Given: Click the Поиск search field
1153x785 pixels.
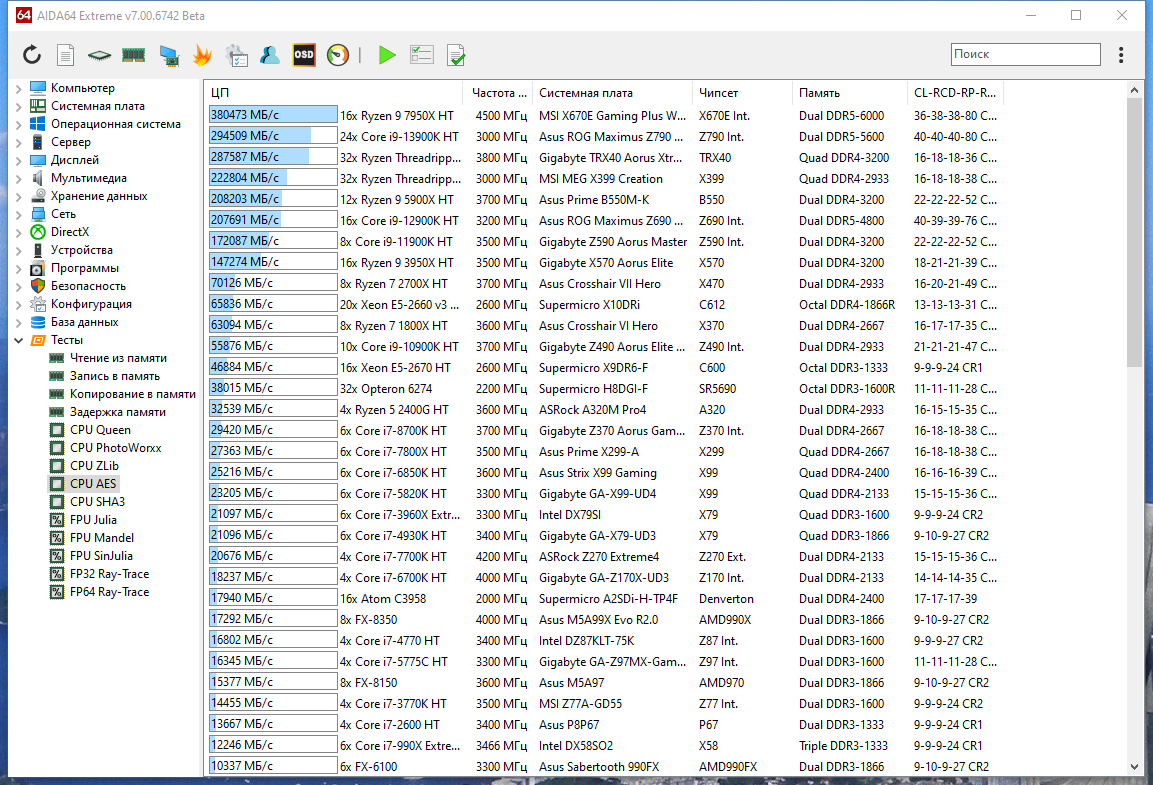Looking at the screenshot, I should pos(1024,55).
